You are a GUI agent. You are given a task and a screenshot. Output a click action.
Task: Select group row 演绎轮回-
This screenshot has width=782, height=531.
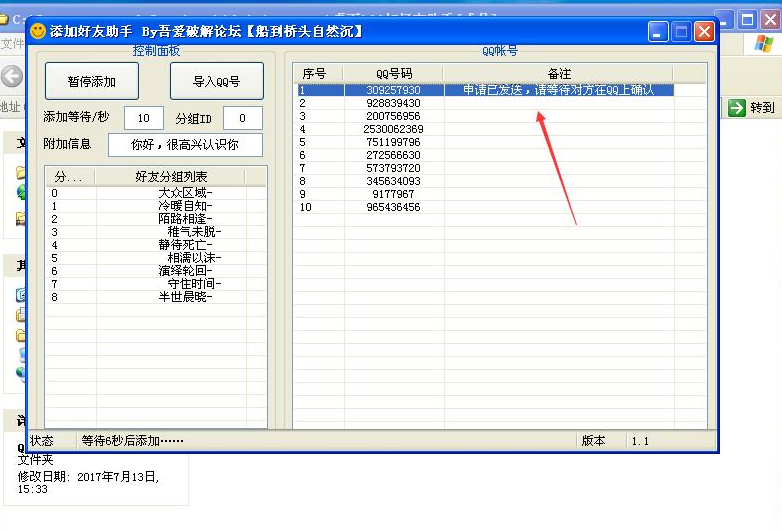[x=156, y=271]
